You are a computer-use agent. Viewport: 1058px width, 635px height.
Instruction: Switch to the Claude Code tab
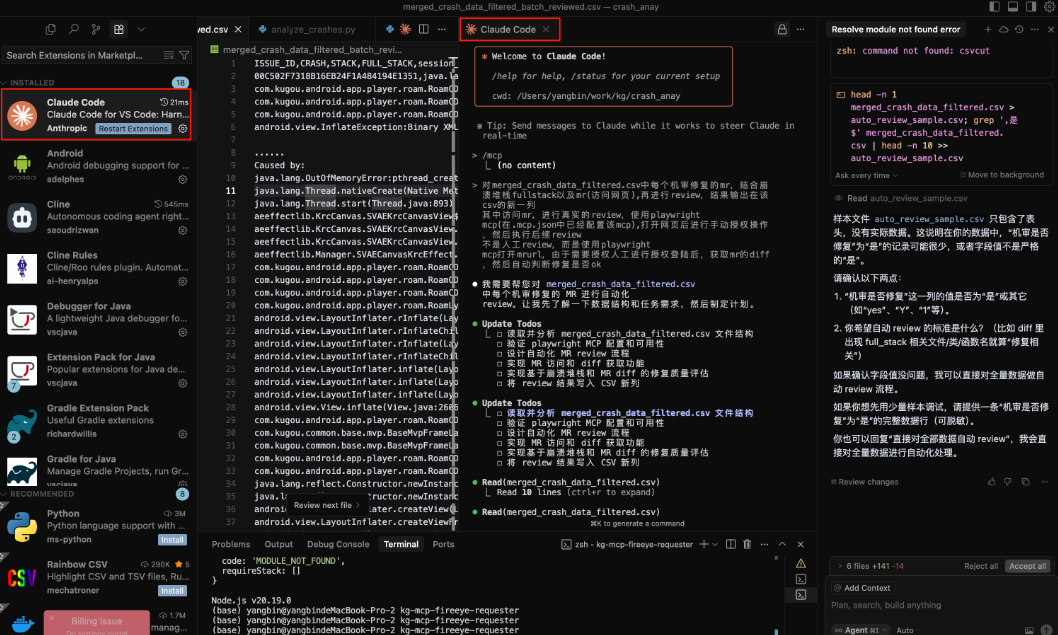click(x=509, y=30)
